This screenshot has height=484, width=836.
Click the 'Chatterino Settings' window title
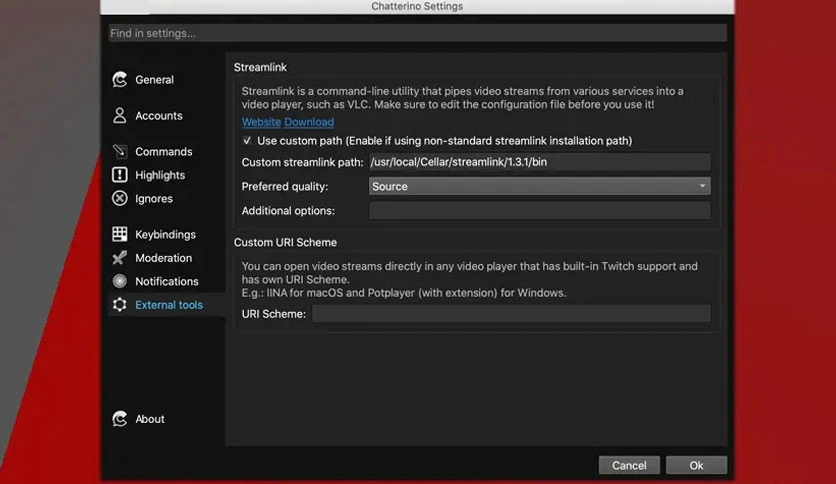[417, 6]
